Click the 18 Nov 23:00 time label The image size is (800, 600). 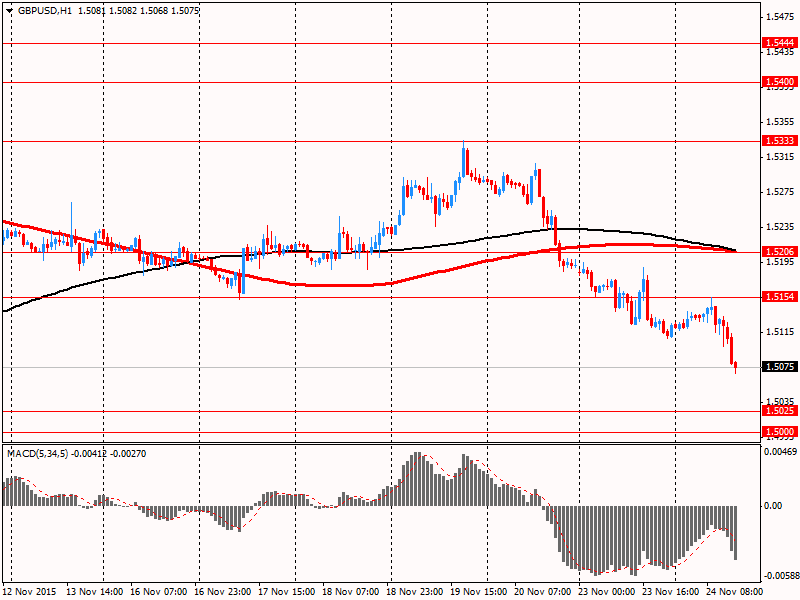415,592
